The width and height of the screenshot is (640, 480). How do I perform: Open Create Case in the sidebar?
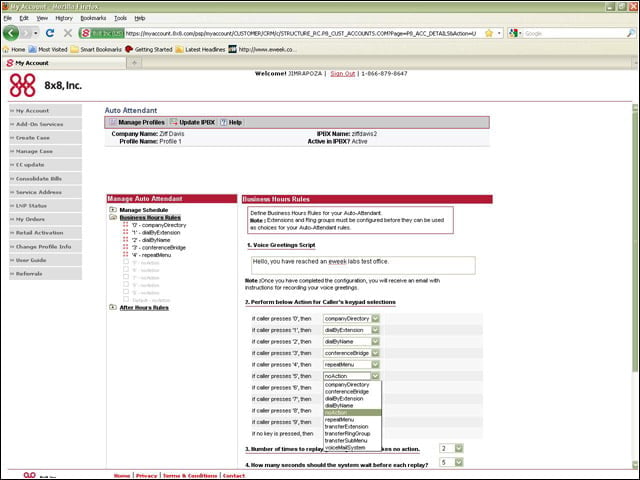pos(45,138)
